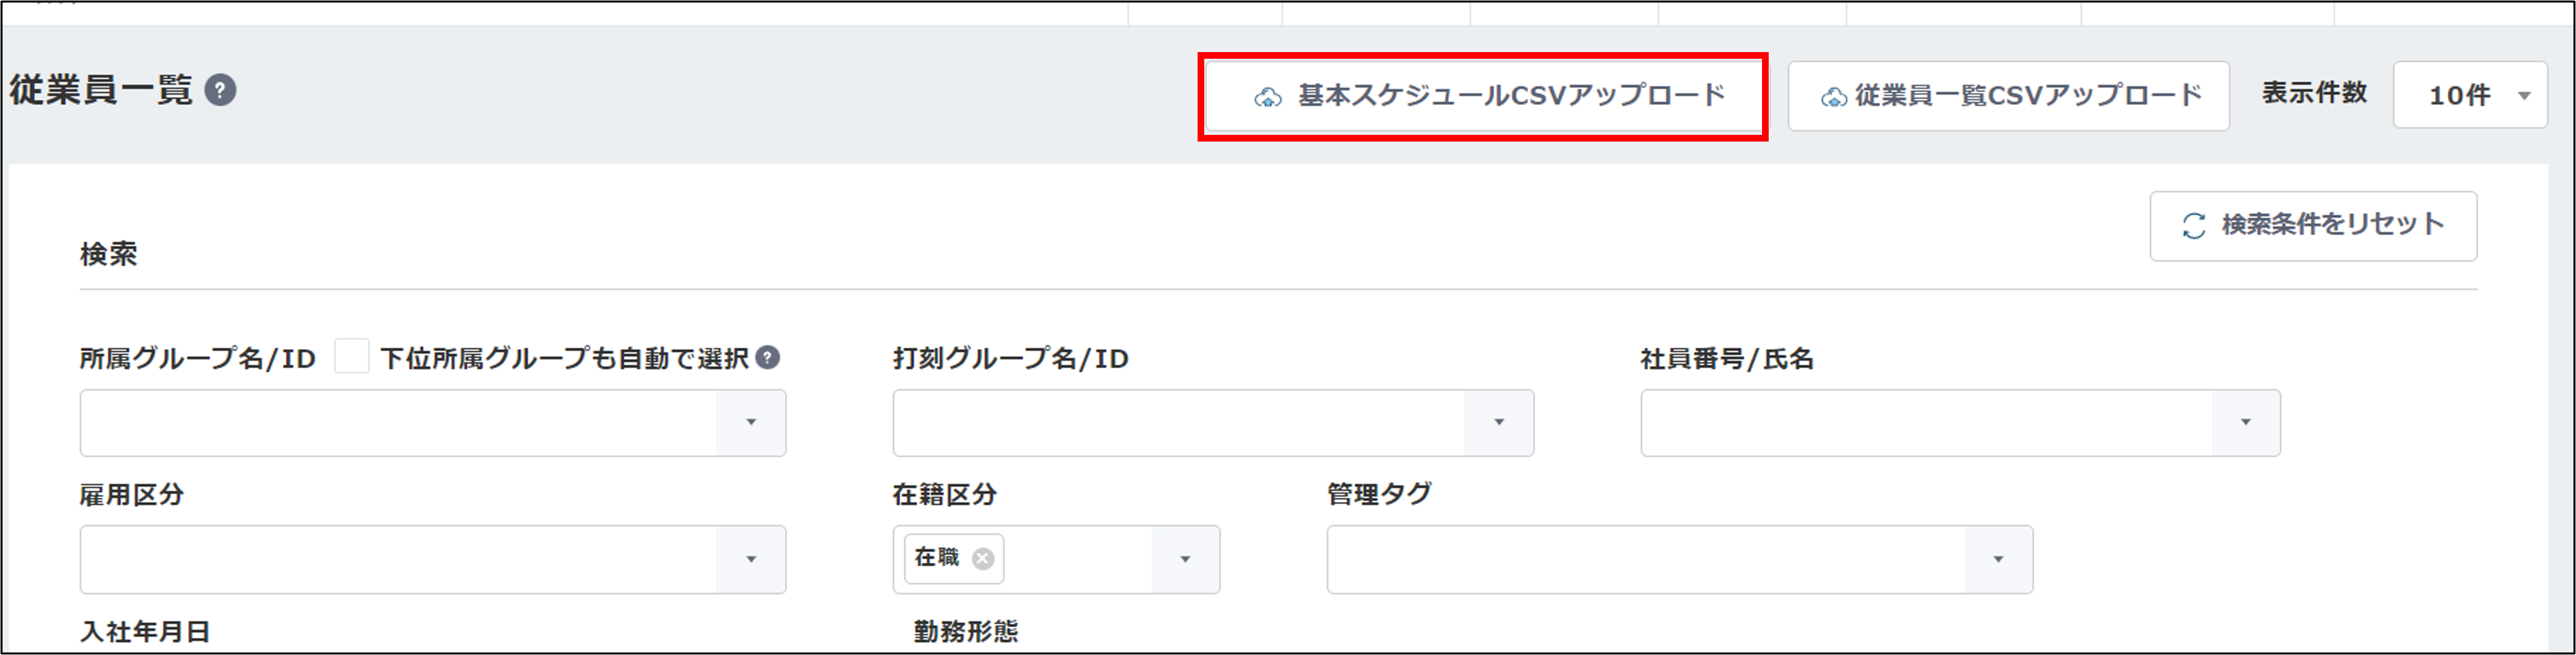Enable 下位所属グループも自動で選択 checkbox
Viewport: 2576px width, 655px height.
point(351,357)
